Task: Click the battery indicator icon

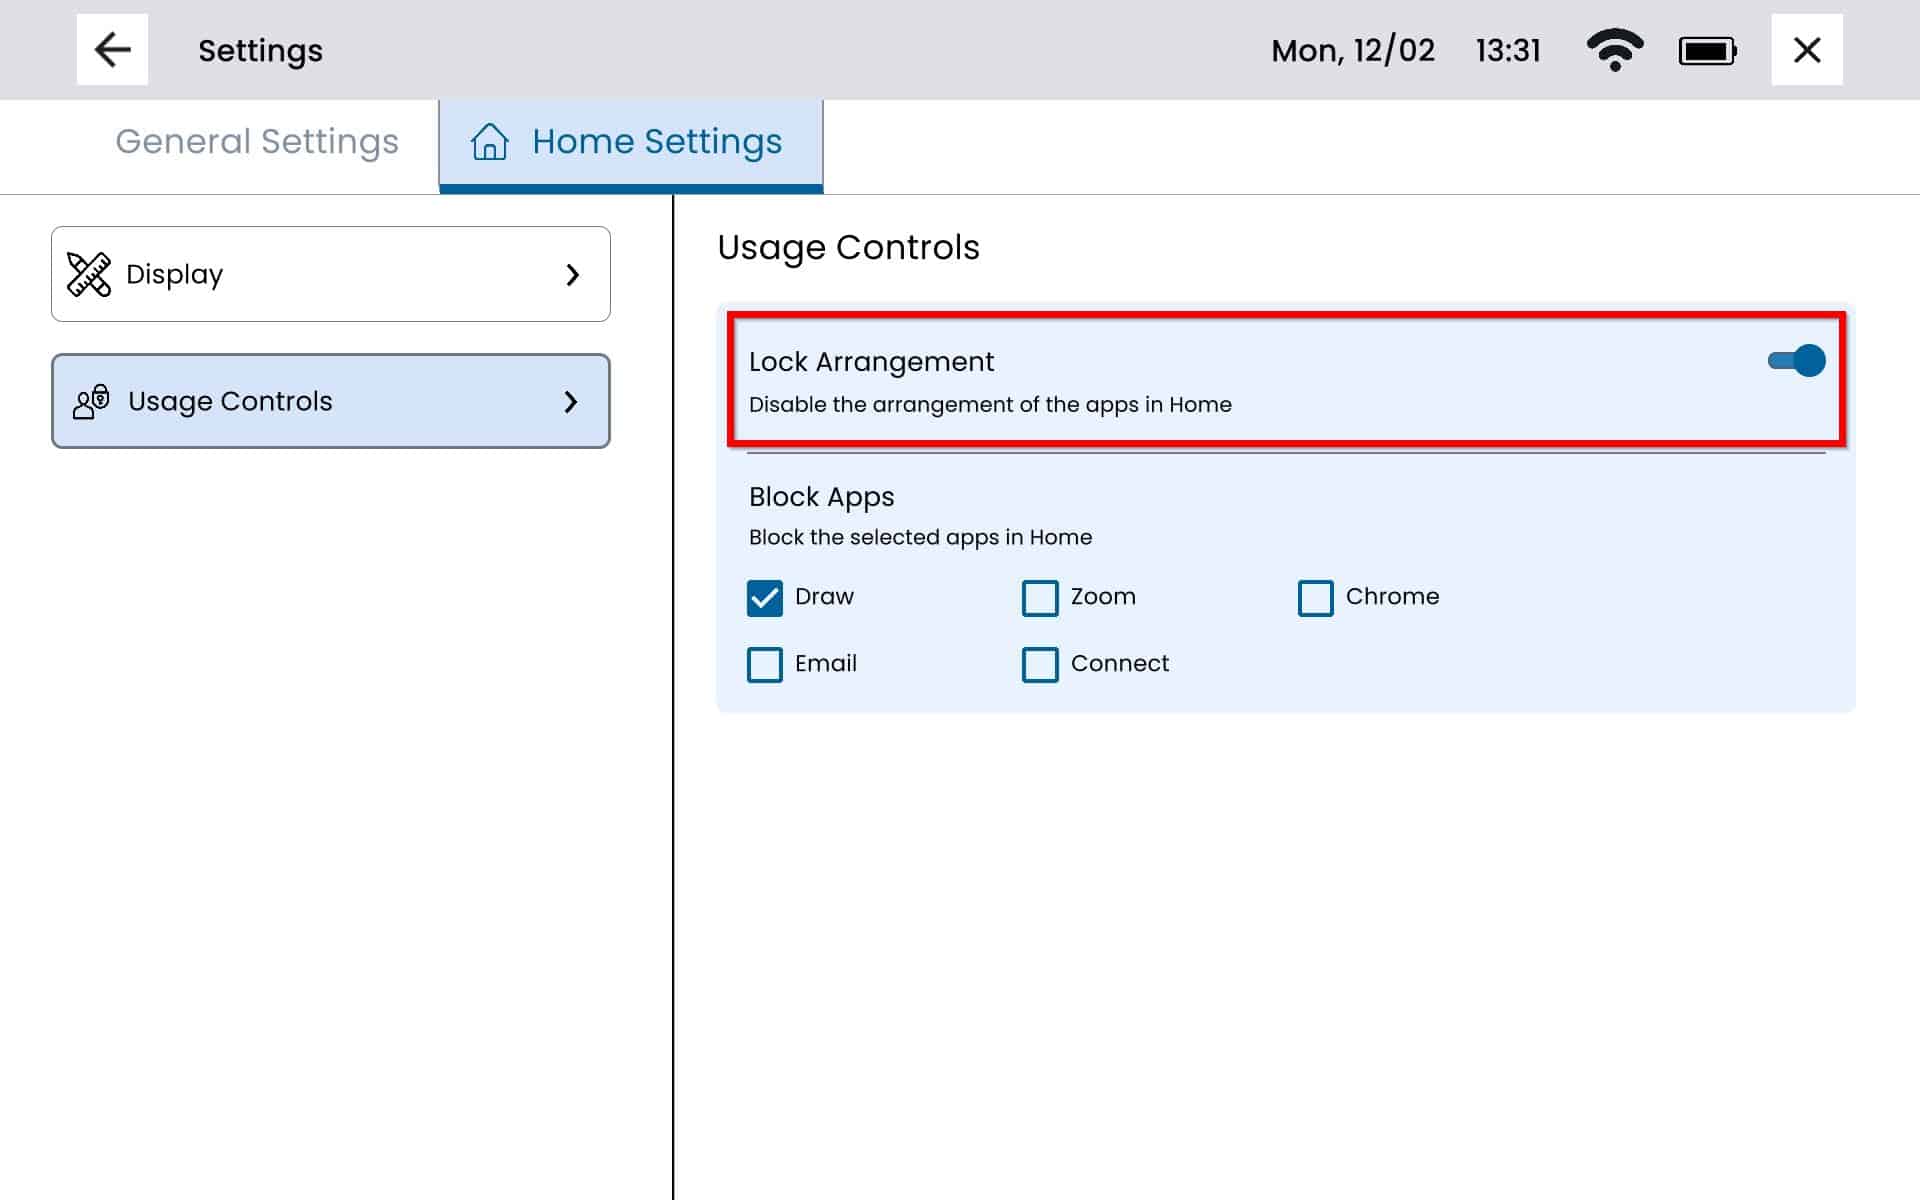Action: click(1707, 51)
